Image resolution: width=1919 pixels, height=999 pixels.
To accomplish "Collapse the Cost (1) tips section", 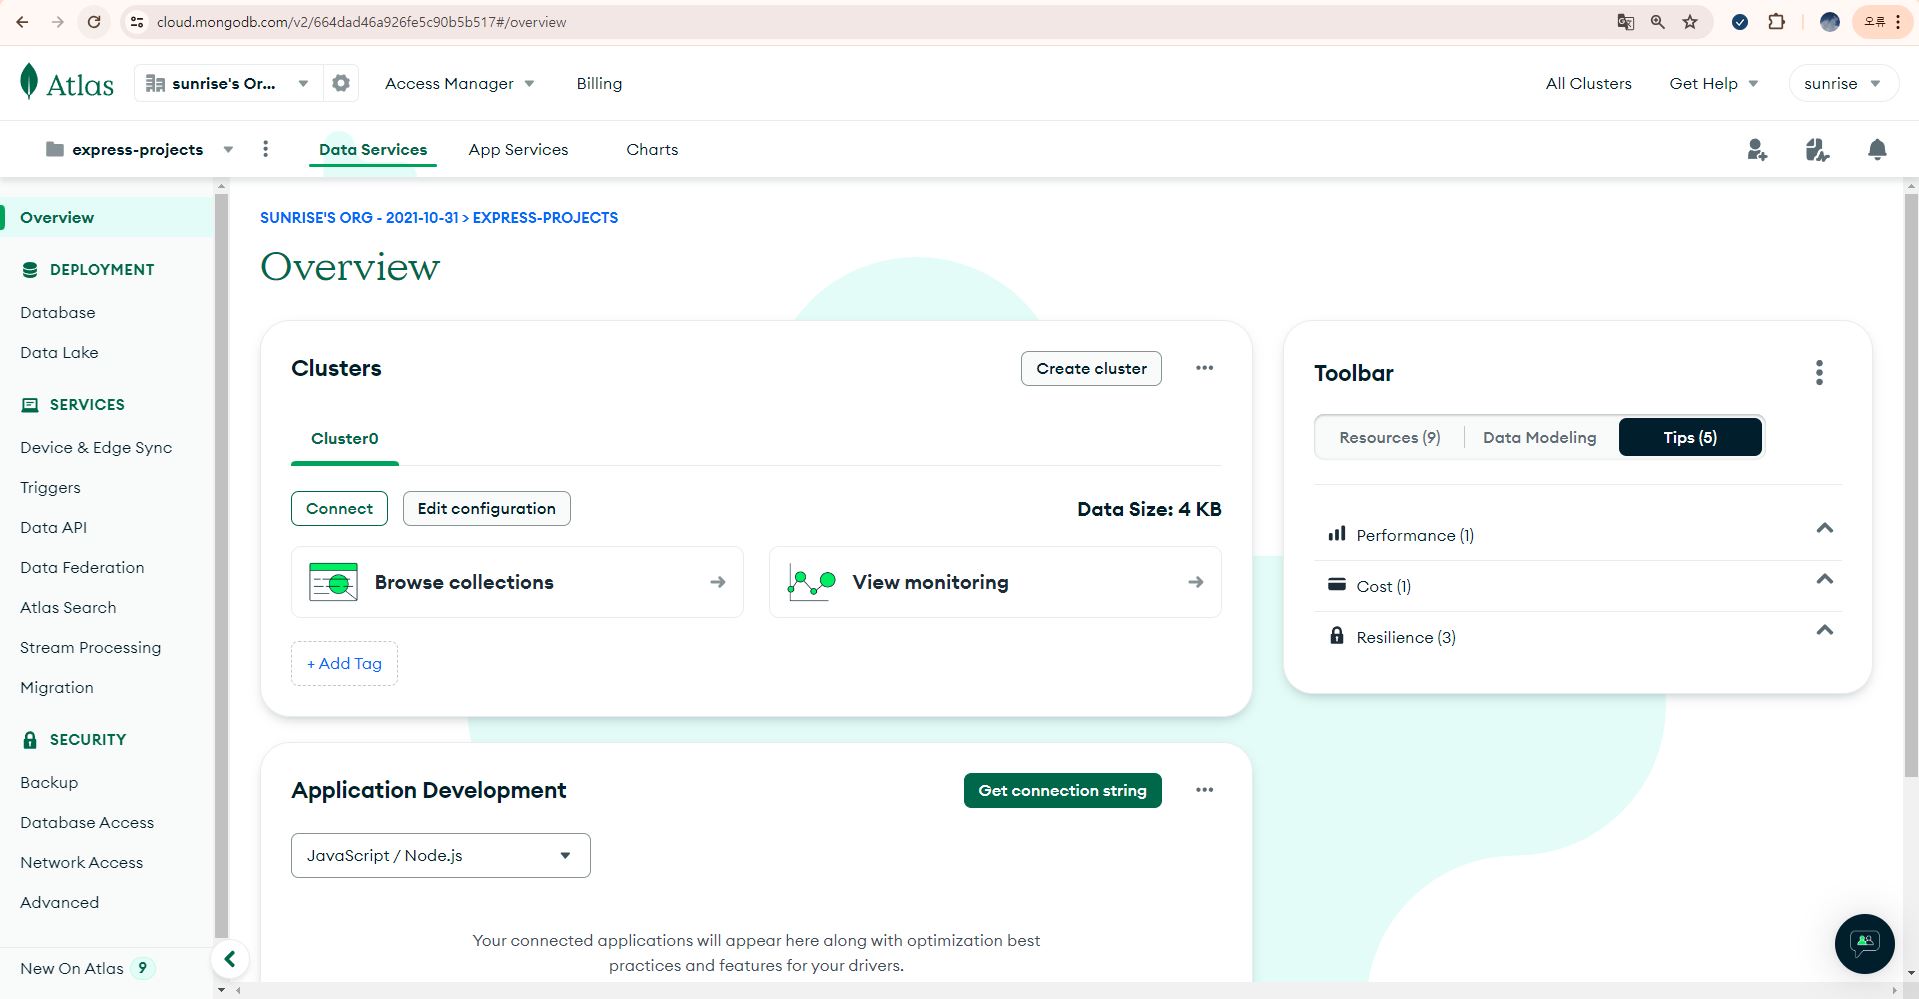I will click(1824, 580).
